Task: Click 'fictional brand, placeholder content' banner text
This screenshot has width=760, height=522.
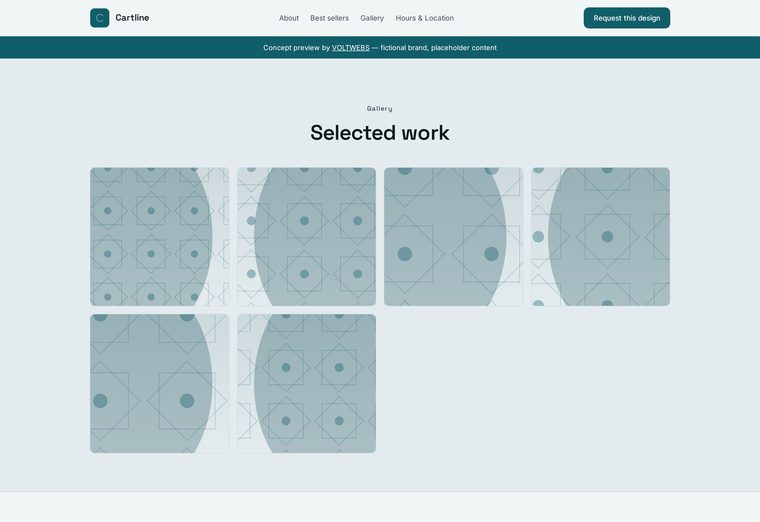Action: pyautogui.click(x=439, y=47)
